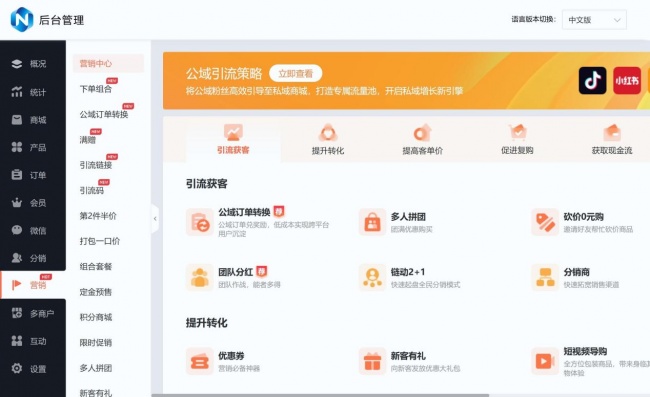Screen dimensions: 650x397
Task: Open 新客有礼 in the submenu list
Action: click(96, 392)
